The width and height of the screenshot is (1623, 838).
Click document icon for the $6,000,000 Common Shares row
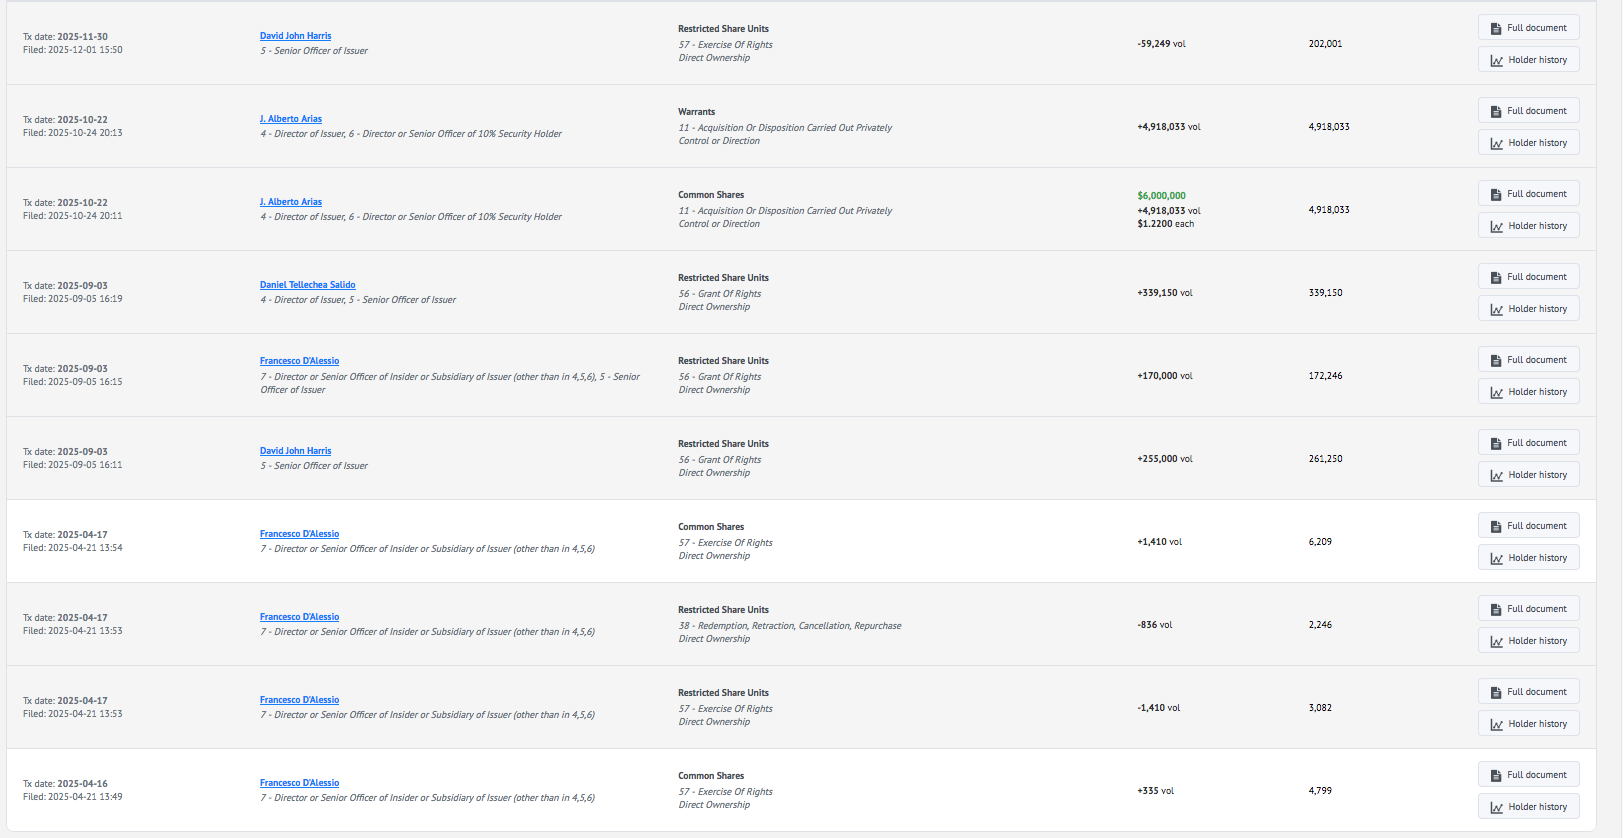click(1496, 194)
